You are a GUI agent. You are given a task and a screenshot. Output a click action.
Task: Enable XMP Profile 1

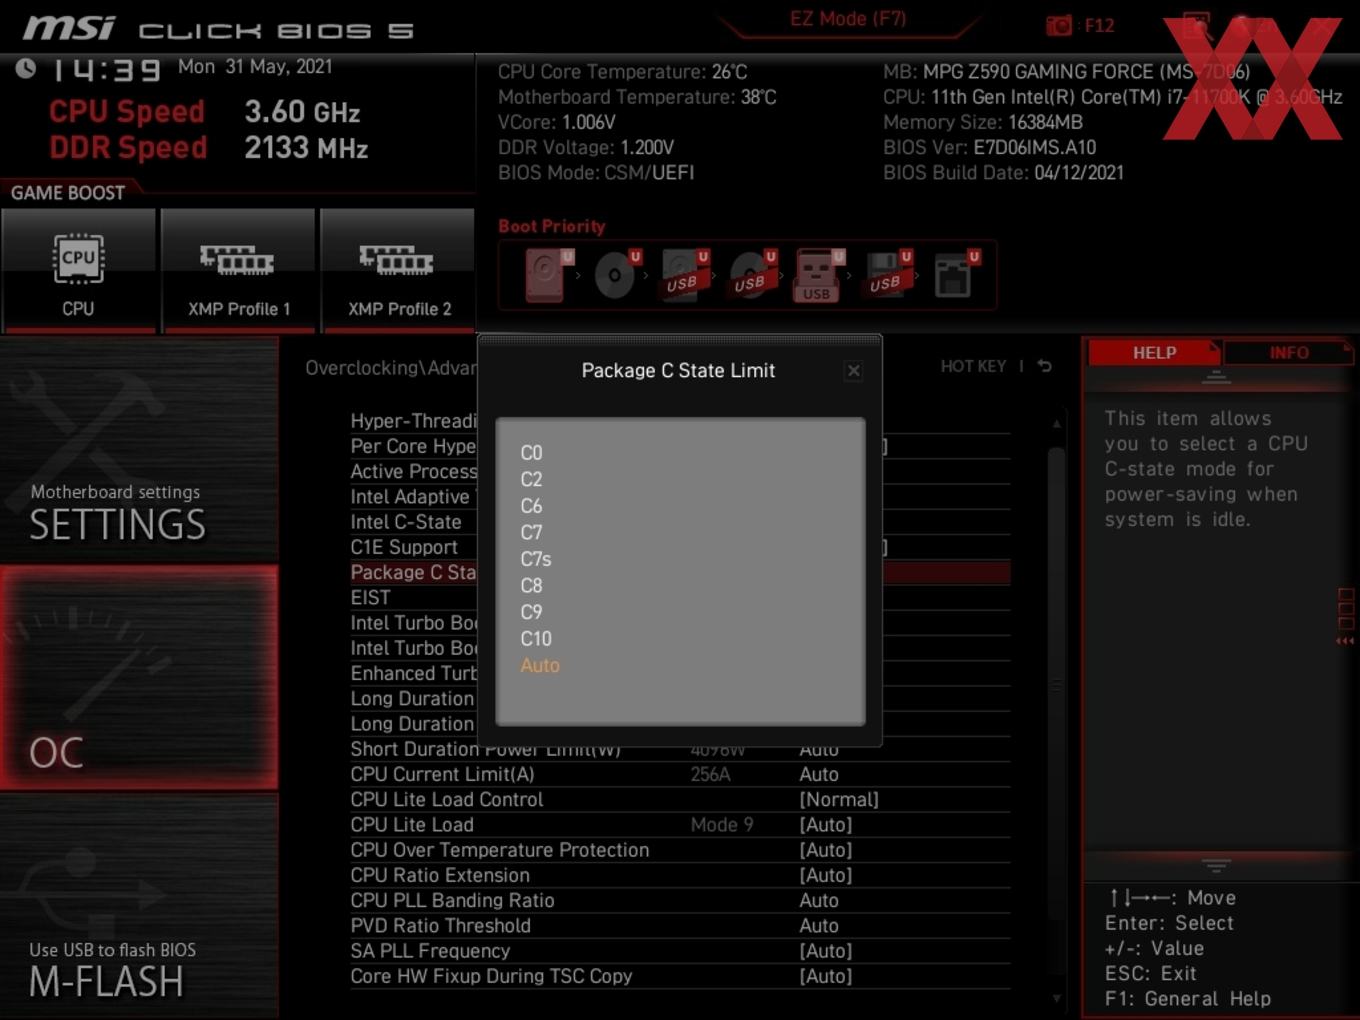238,270
